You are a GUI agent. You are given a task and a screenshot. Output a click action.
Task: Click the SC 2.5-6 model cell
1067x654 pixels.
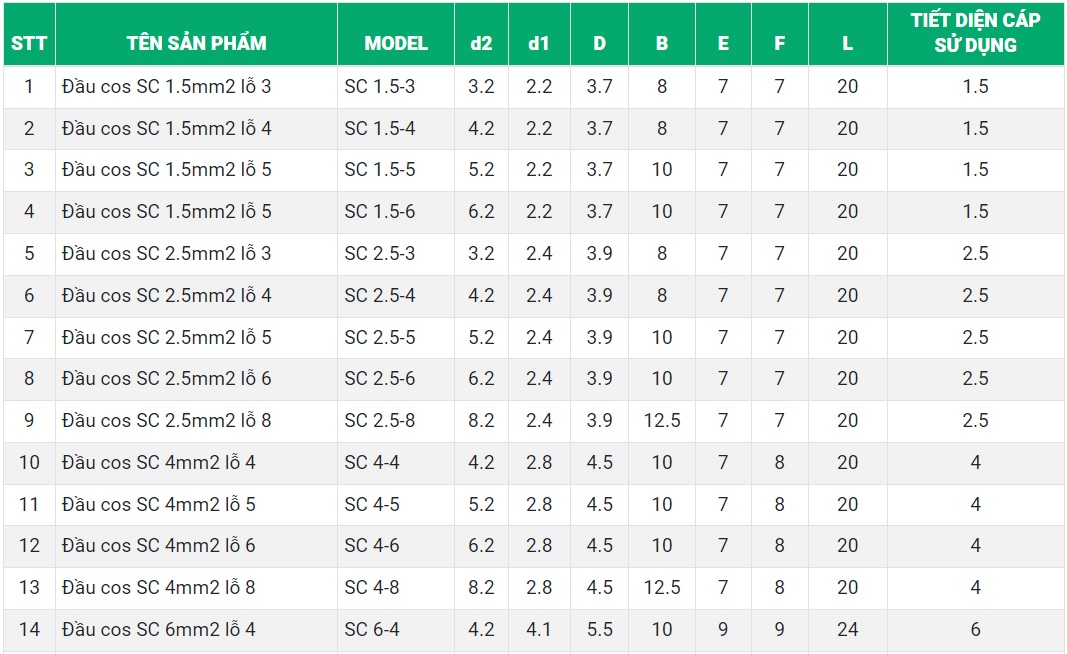[x=379, y=379]
